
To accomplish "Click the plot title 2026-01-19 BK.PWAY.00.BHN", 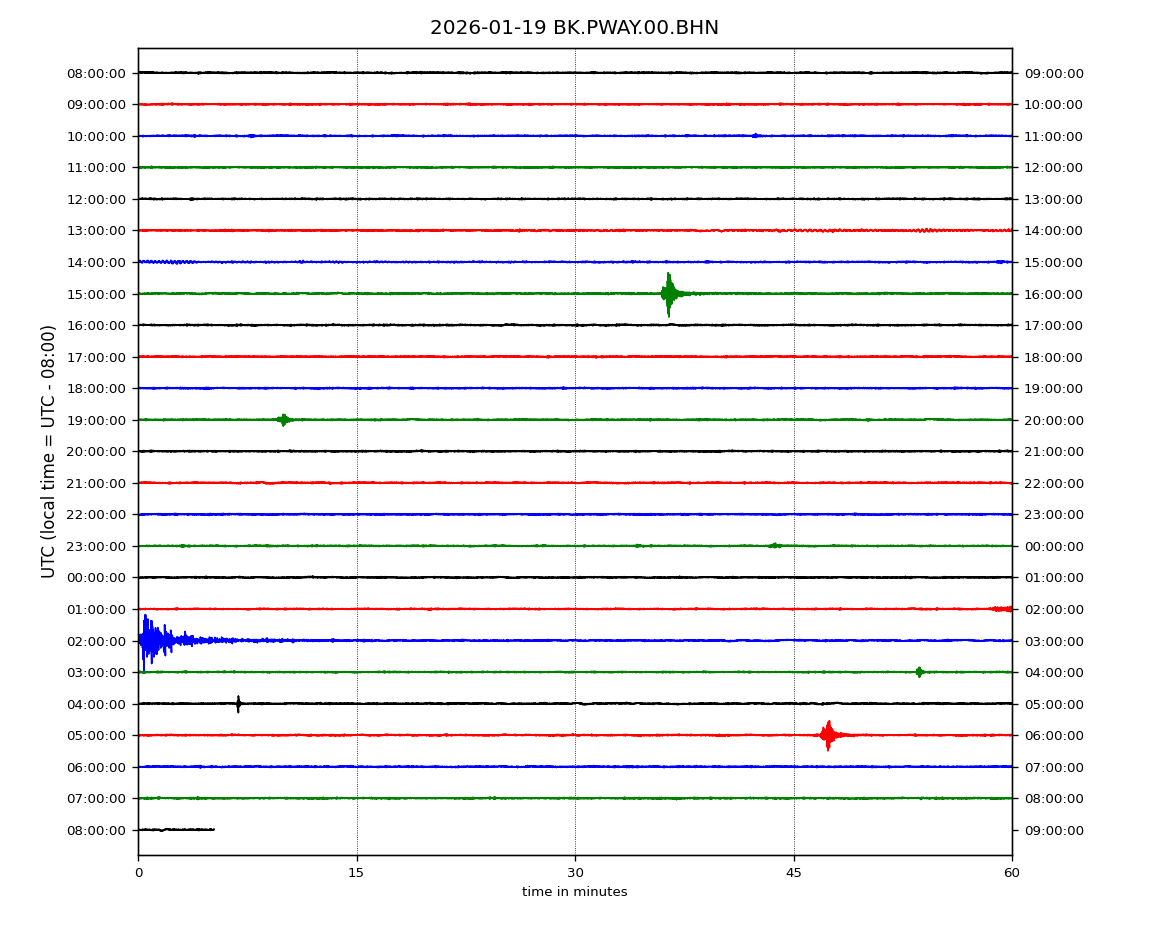I will pos(574,28).
